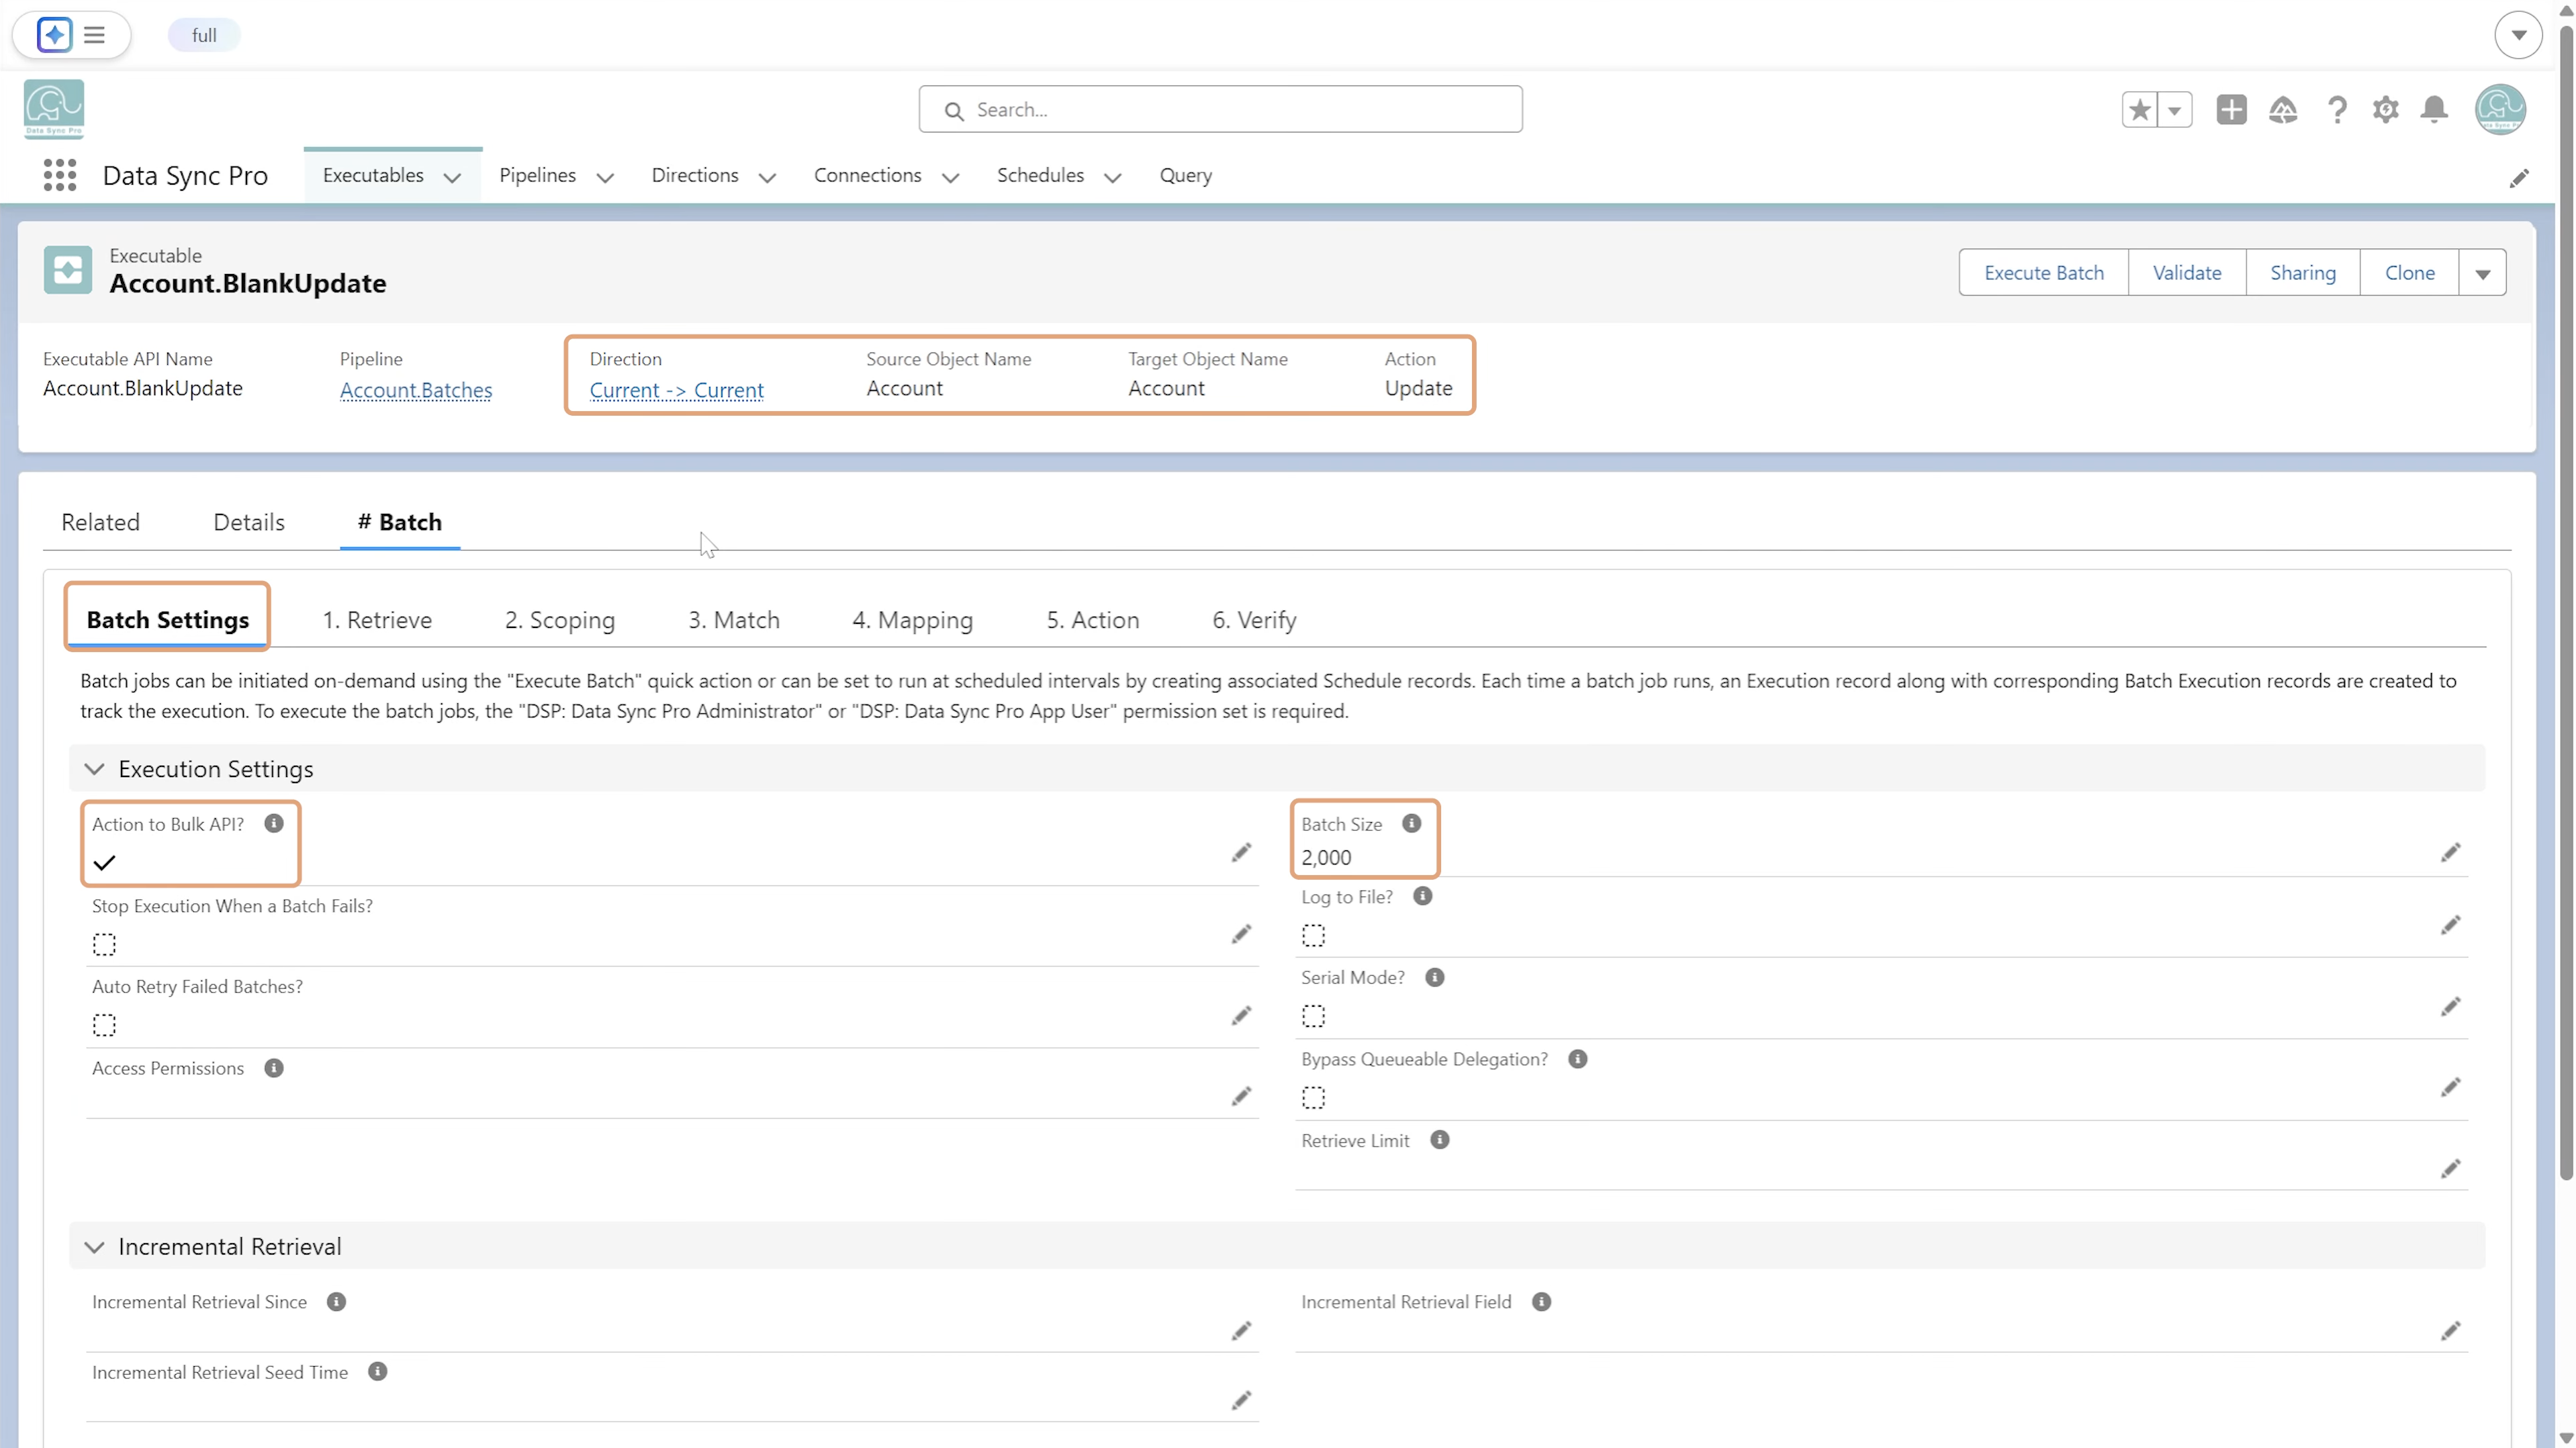
Task: Click the 'full' pill label
Action: click(x=204, y=35)
